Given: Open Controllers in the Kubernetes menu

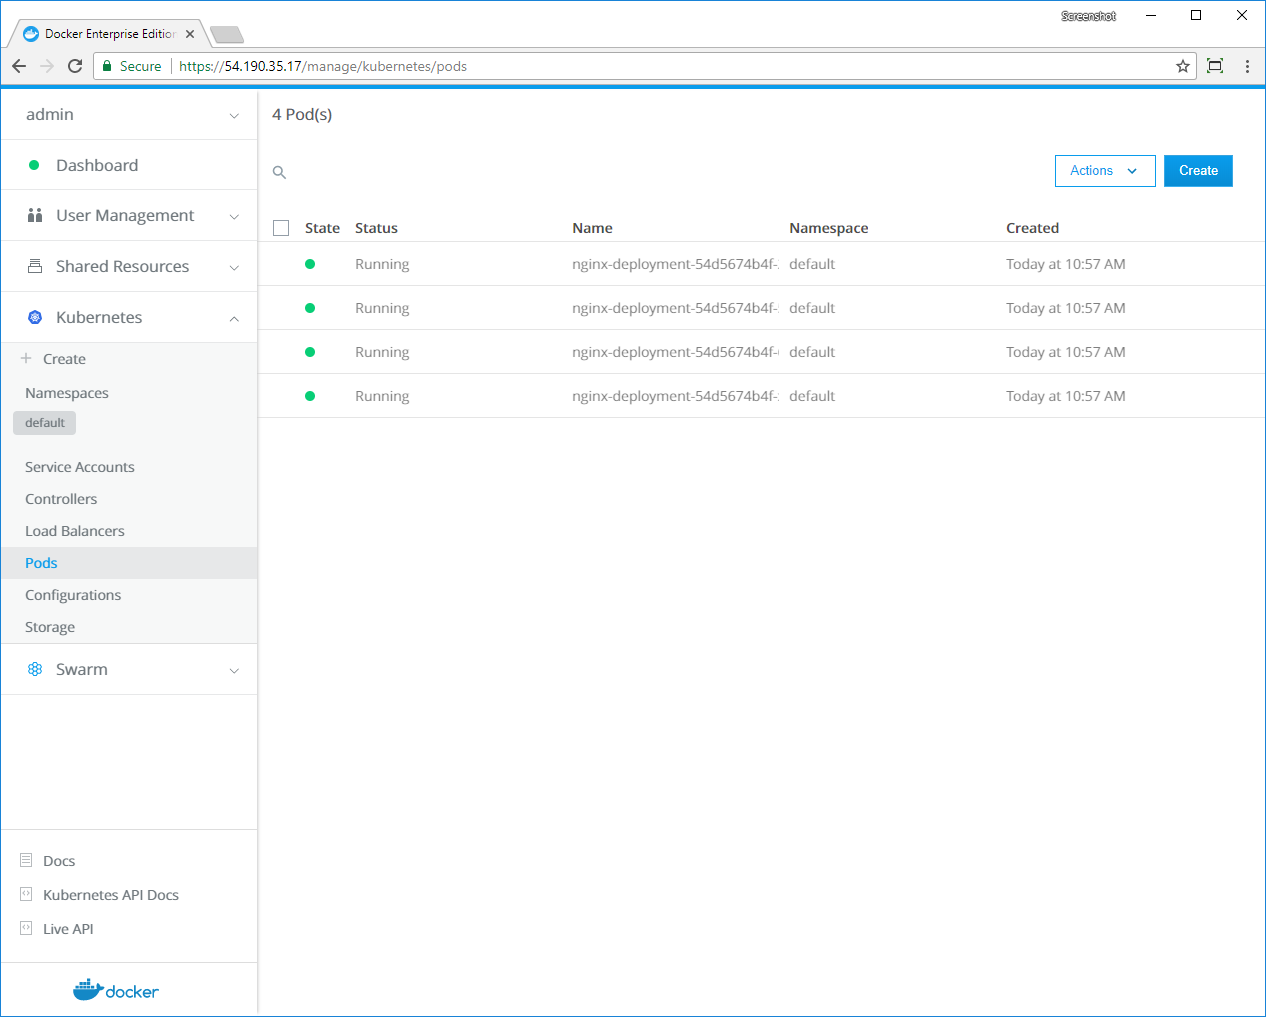Looking at the screenshot, I should tap(61, 499).
